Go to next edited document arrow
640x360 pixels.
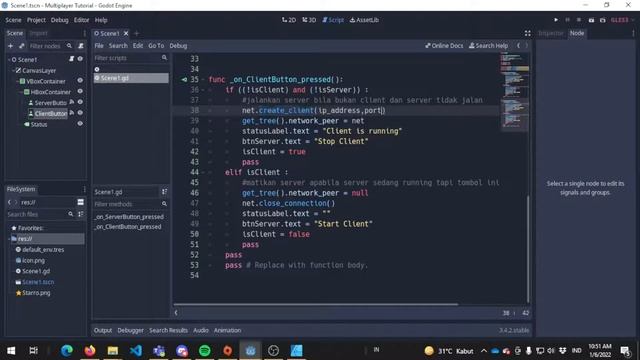click(x=527, y=46)
